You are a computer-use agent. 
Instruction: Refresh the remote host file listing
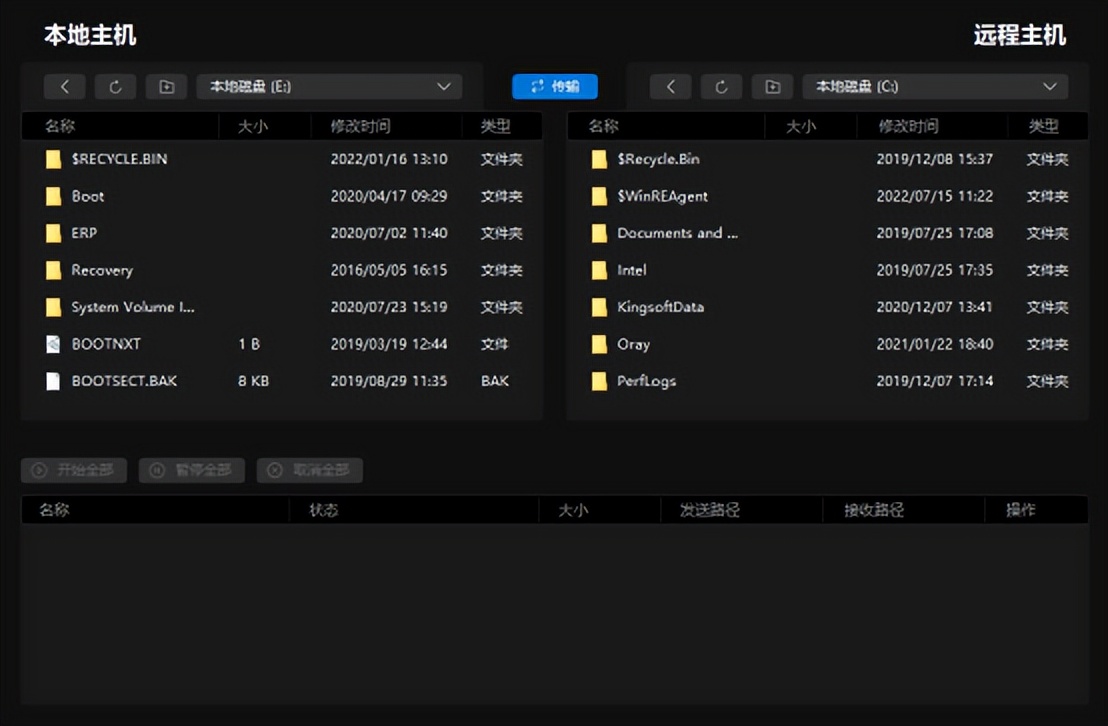[x=721, y=86]
